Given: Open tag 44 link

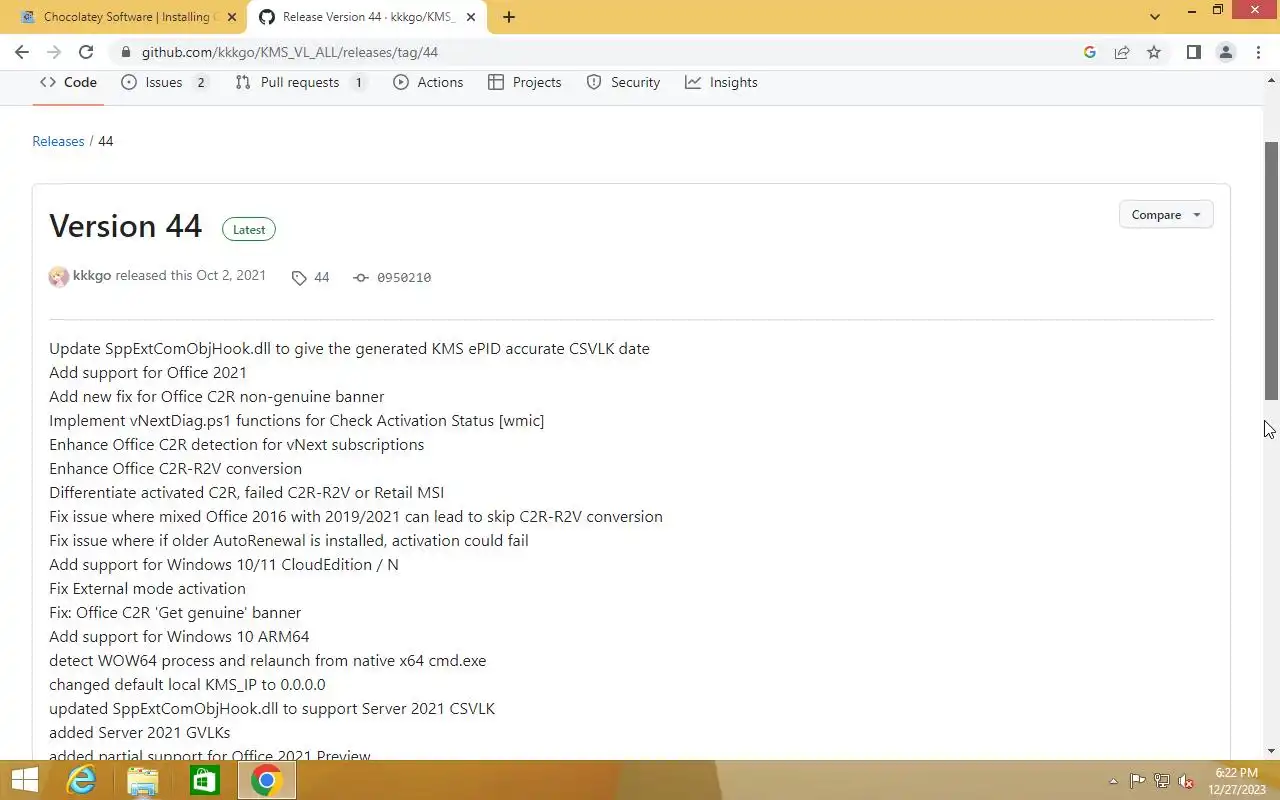Looking at the screenshot, I should pos(311,278).
